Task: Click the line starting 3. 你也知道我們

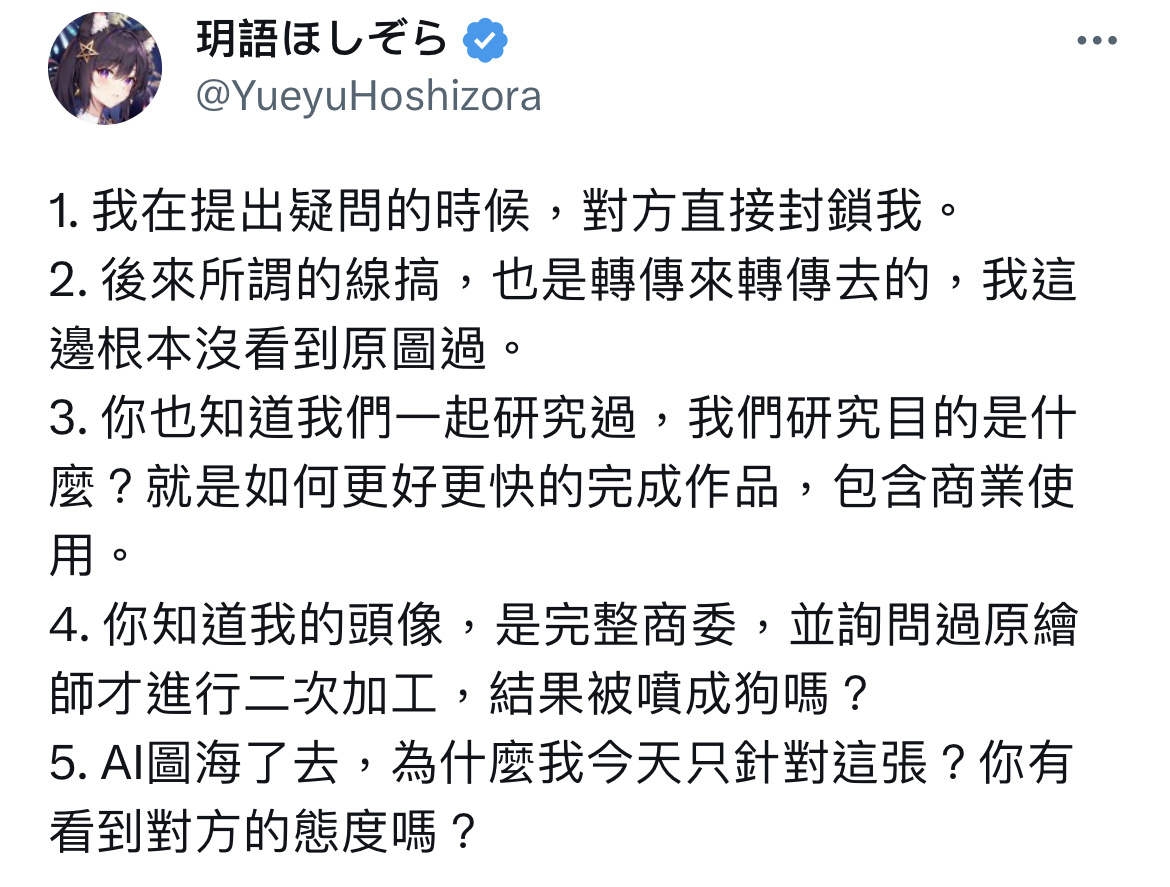Action: pos(563,418)
